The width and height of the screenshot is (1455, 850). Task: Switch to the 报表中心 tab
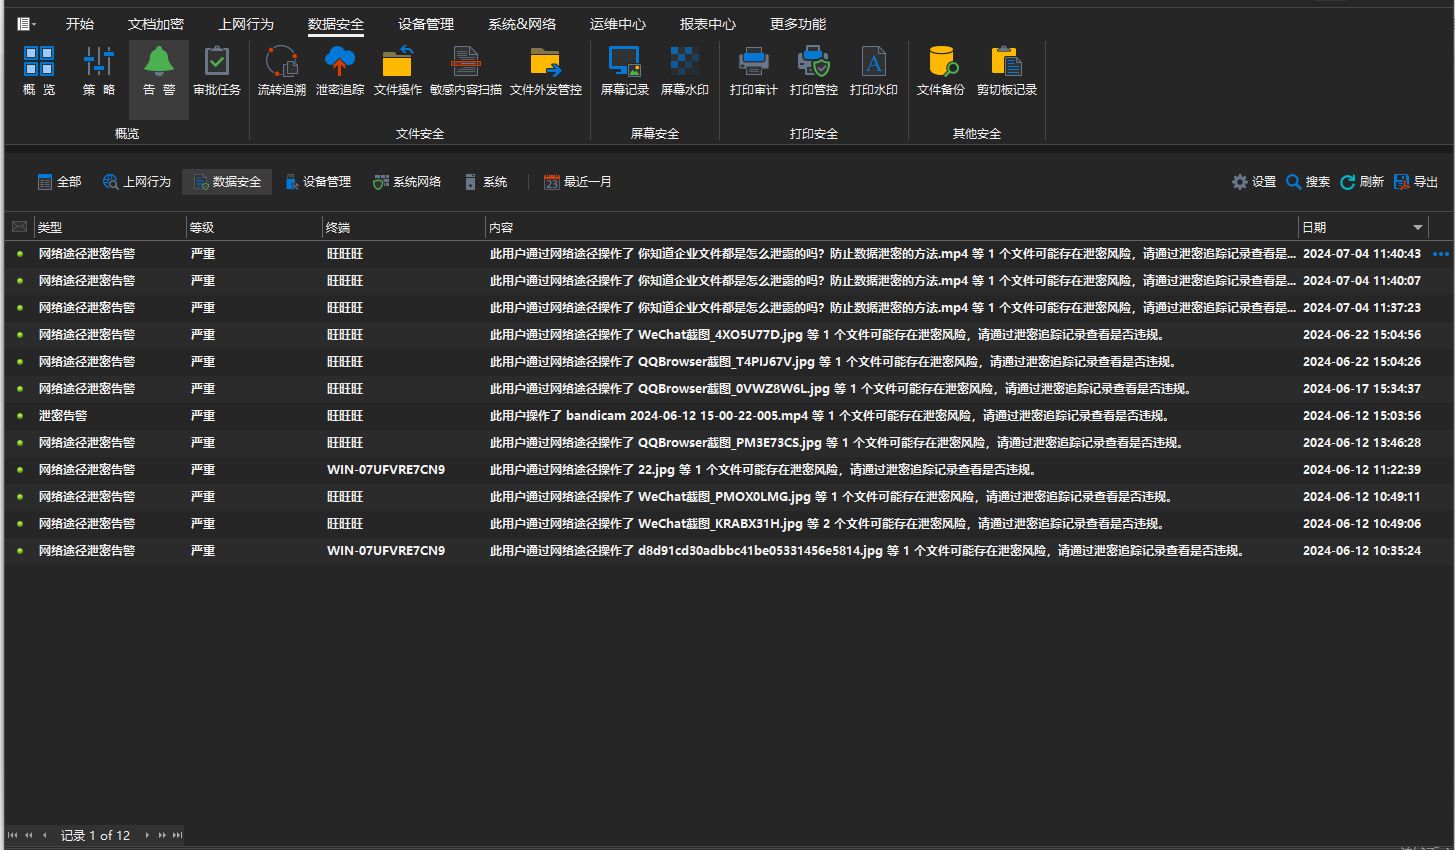pyautogui.click(x=708, y=24)
